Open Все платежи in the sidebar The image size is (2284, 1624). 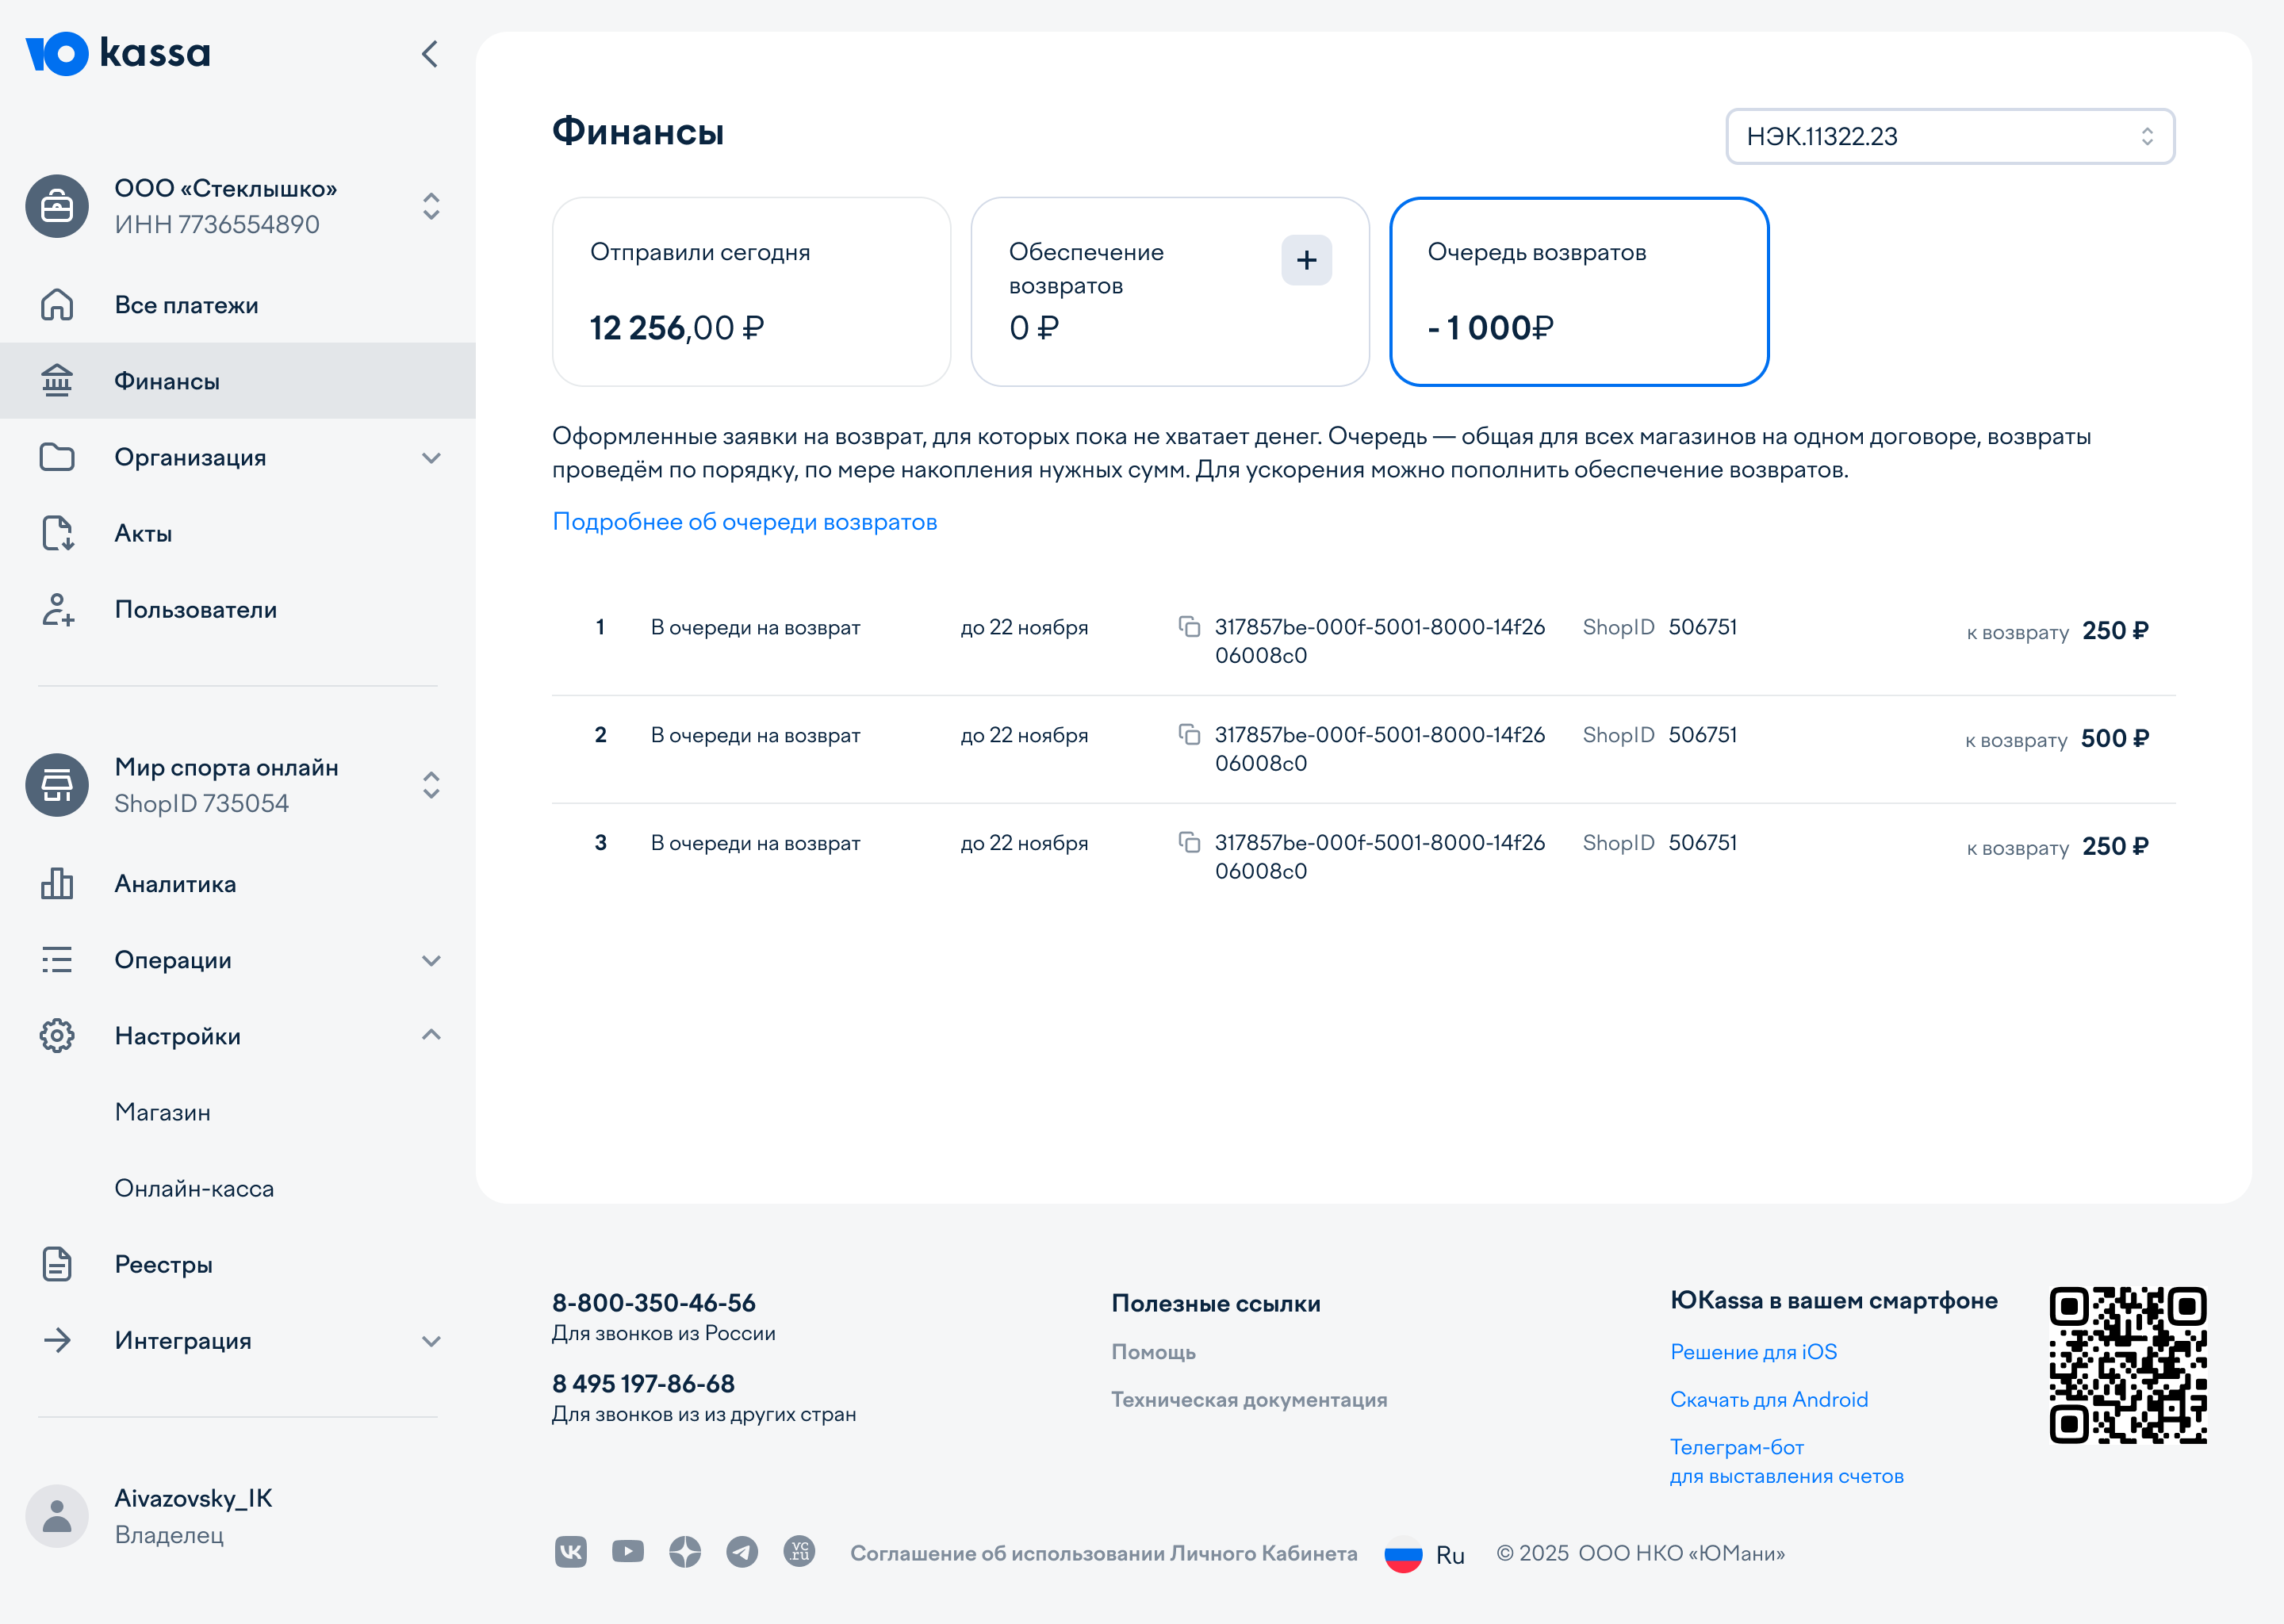tap(238, 305)
